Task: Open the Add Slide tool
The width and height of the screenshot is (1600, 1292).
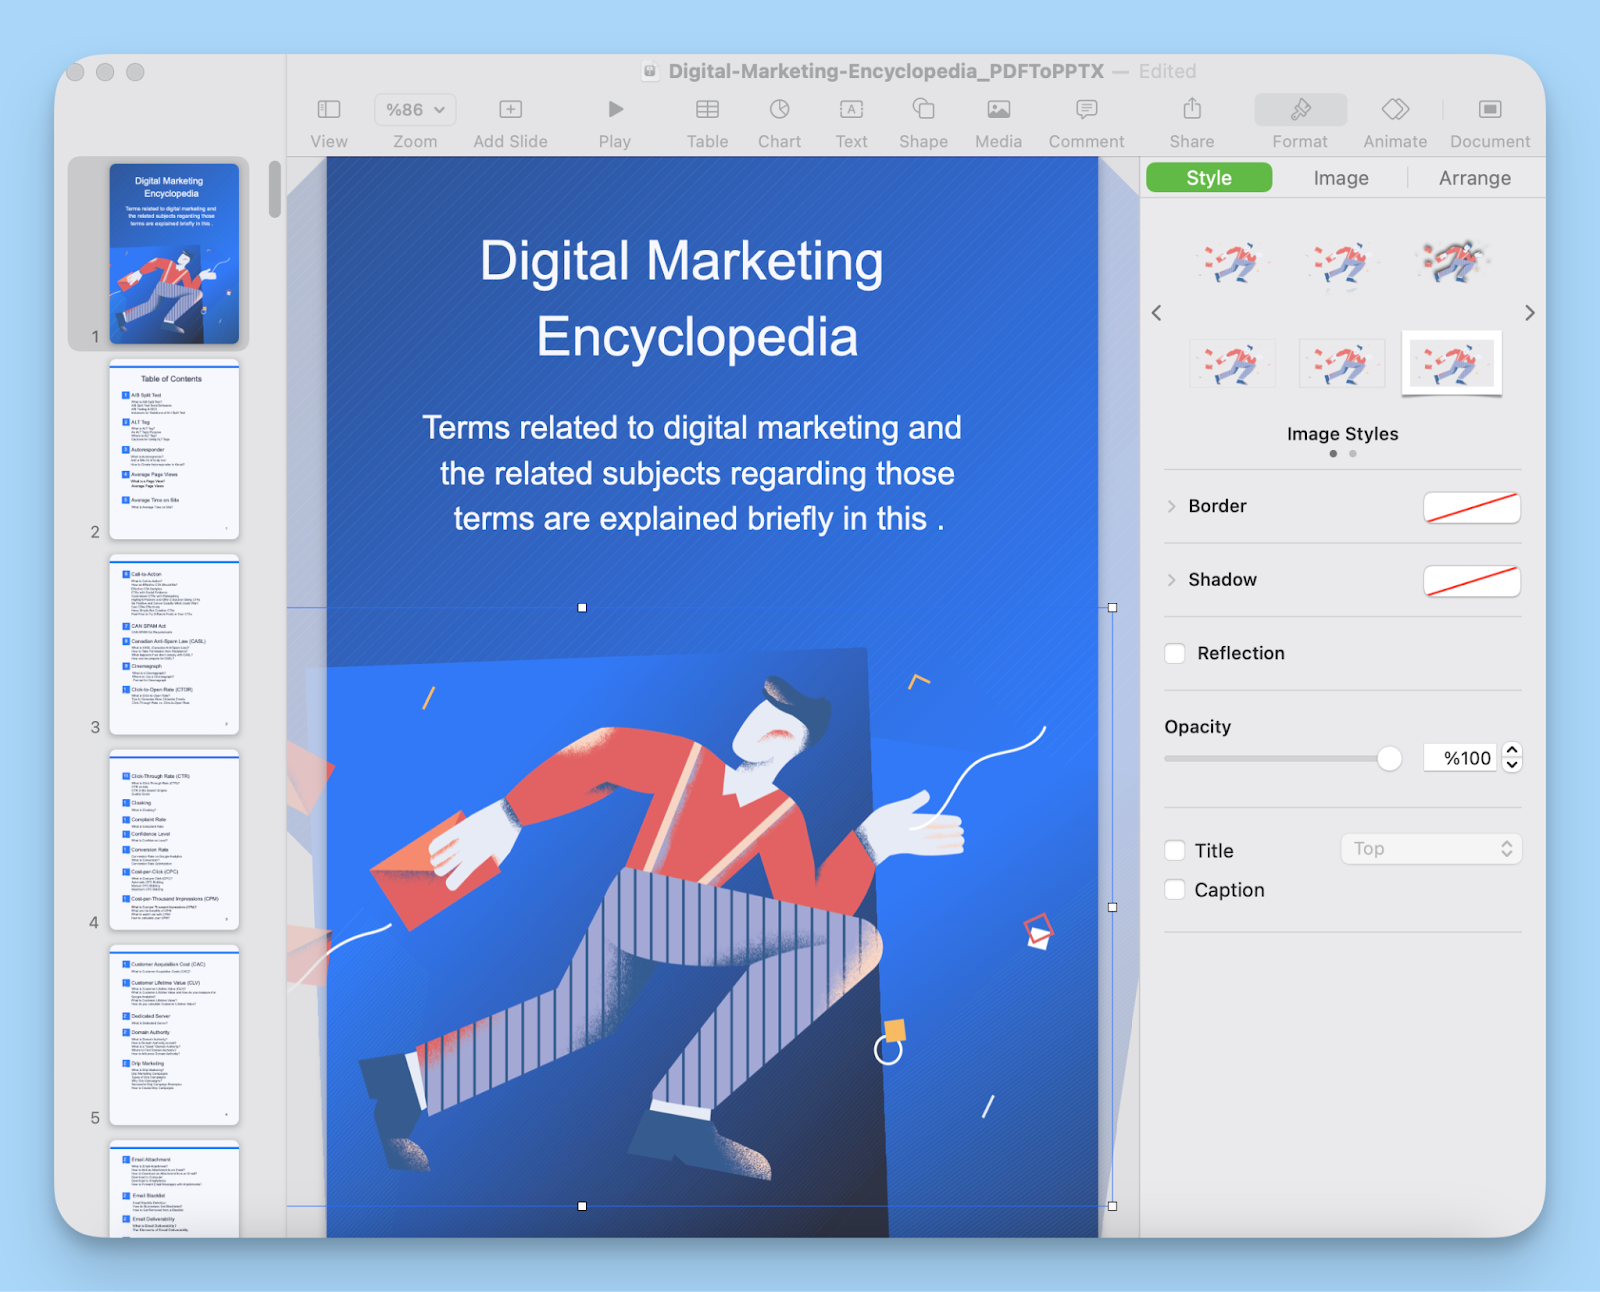Action: (x=510, y=120)
